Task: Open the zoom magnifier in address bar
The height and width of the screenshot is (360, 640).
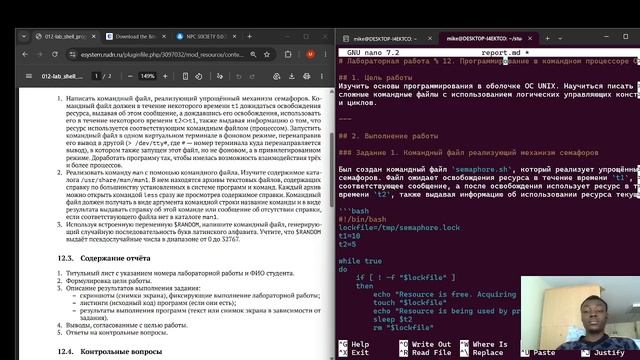Action: pos(253,54)
